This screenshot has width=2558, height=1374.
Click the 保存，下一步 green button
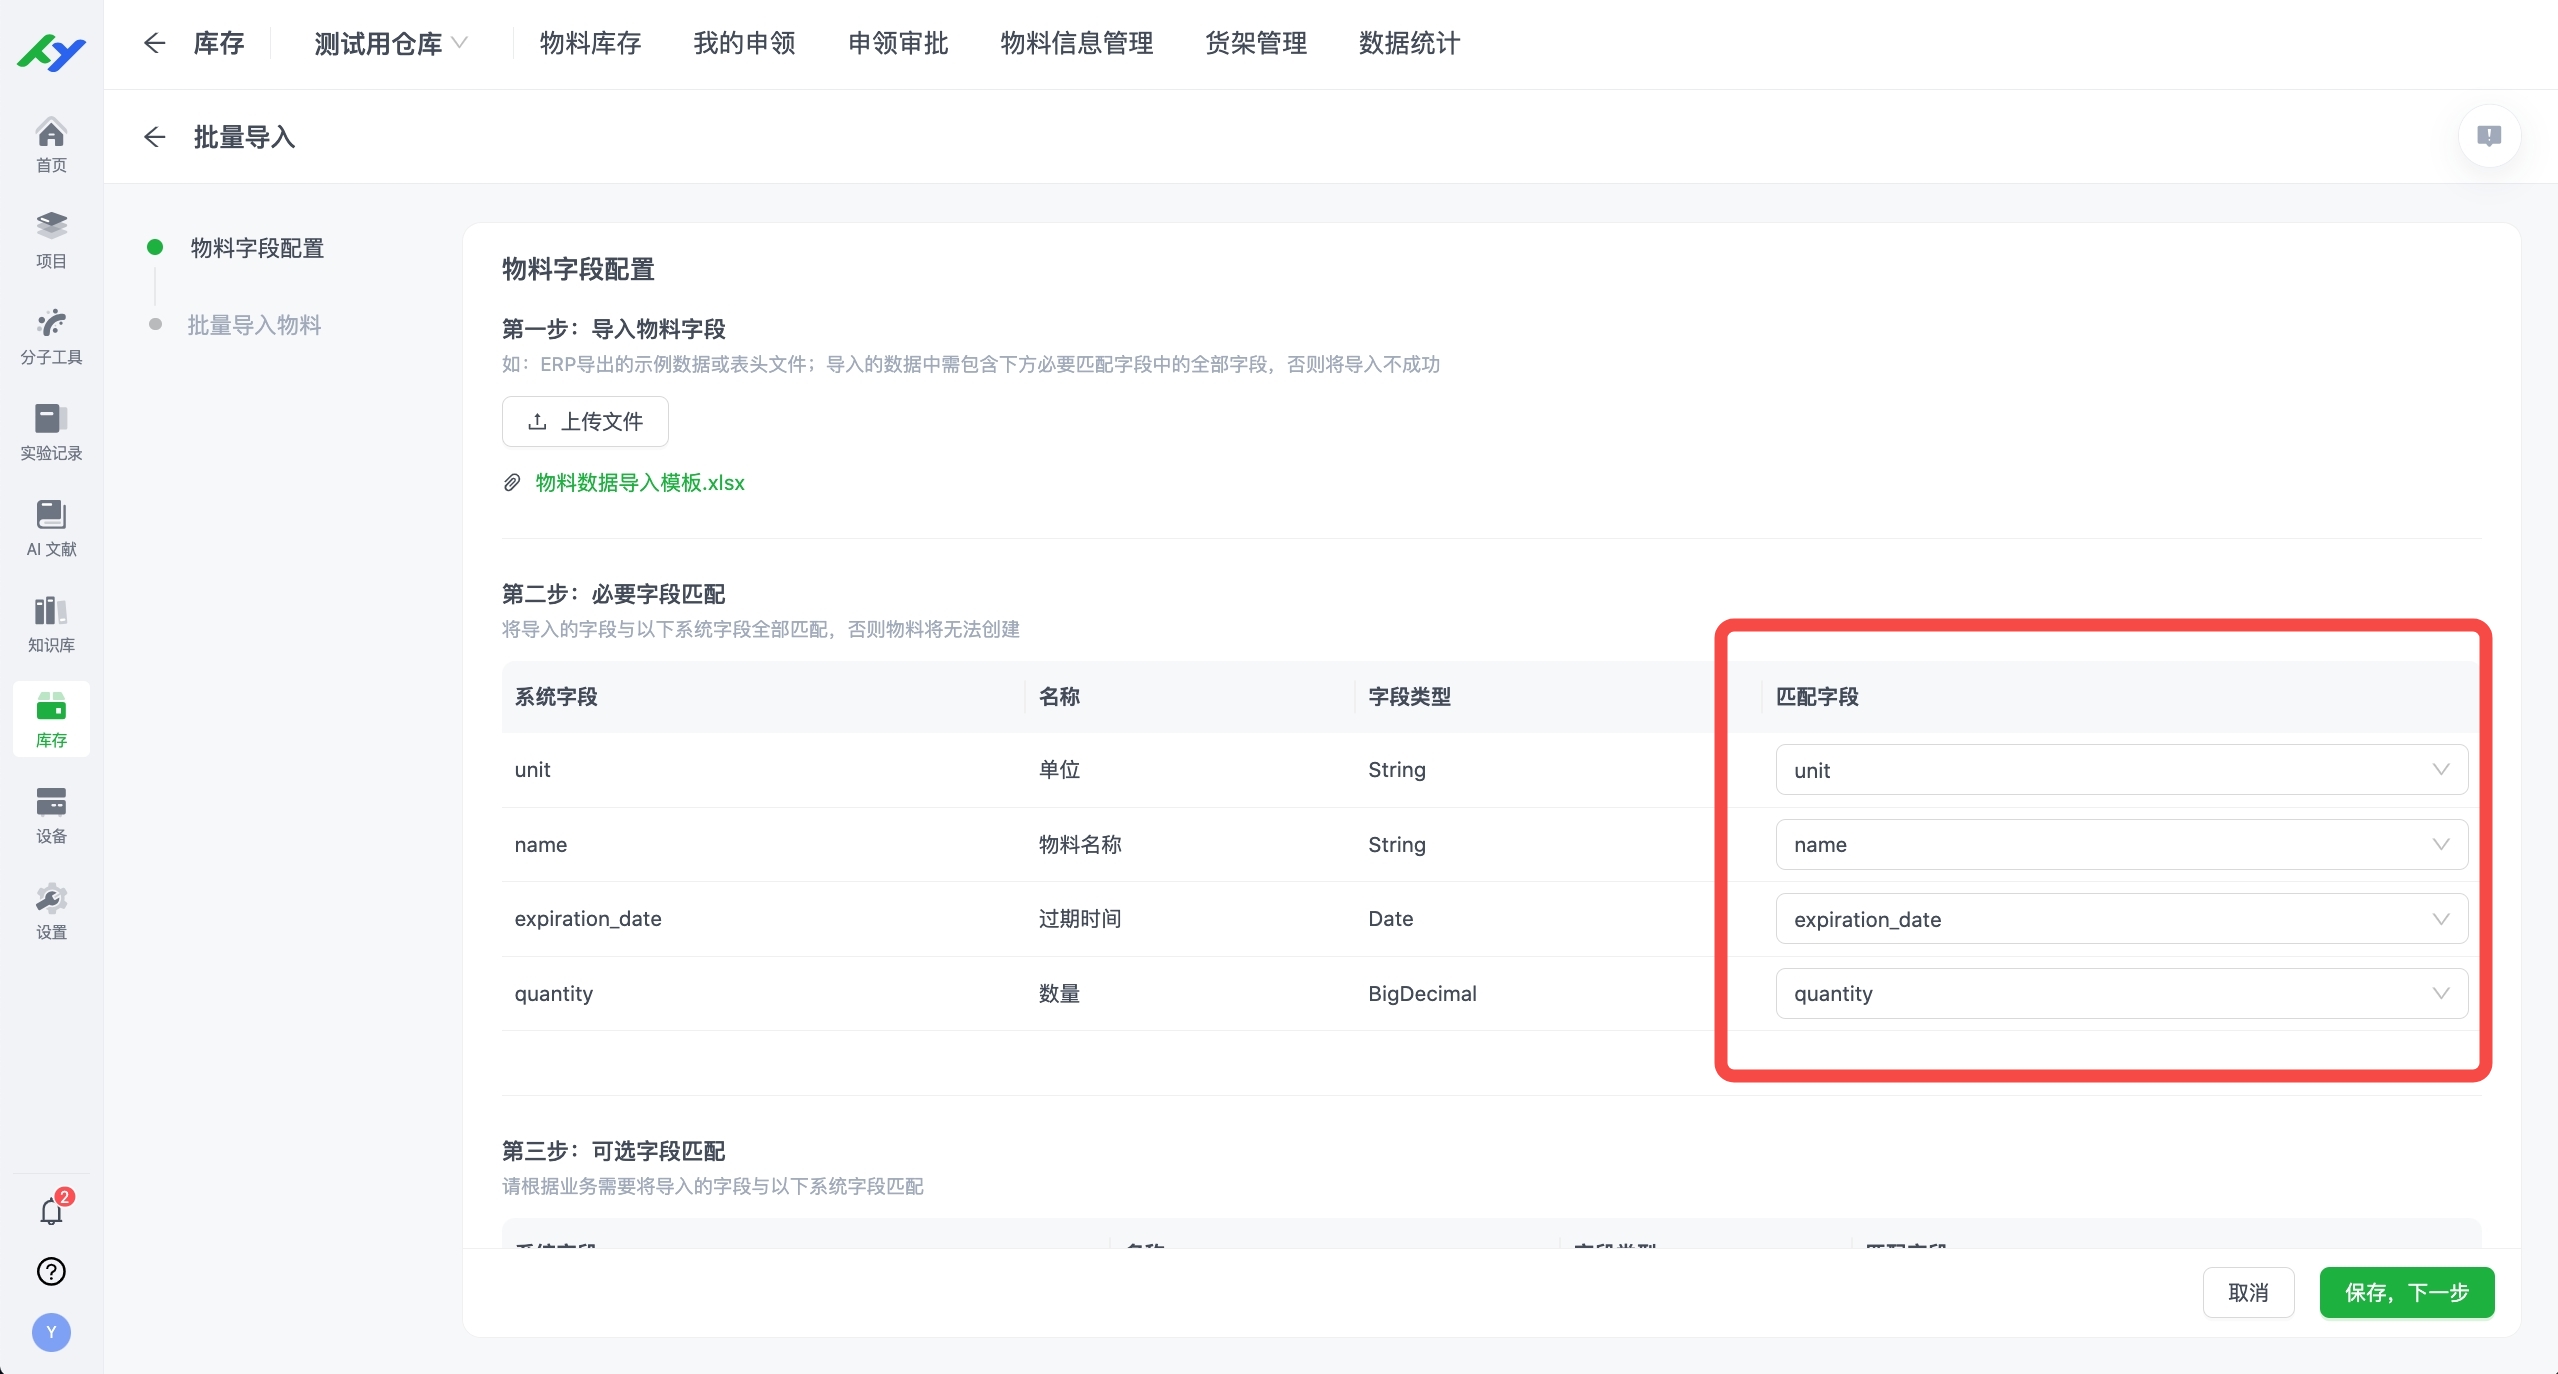click(x=2406, y=1292)
